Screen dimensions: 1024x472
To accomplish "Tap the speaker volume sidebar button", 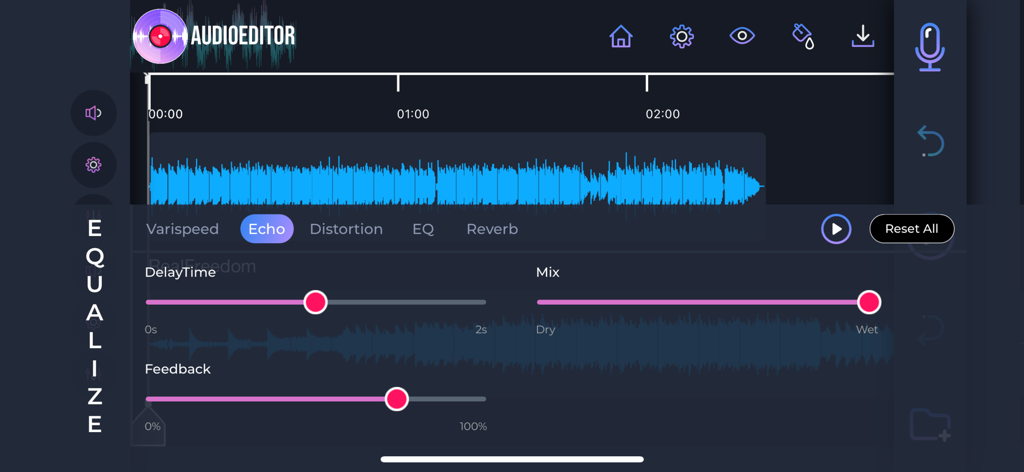I will point(93,113).
